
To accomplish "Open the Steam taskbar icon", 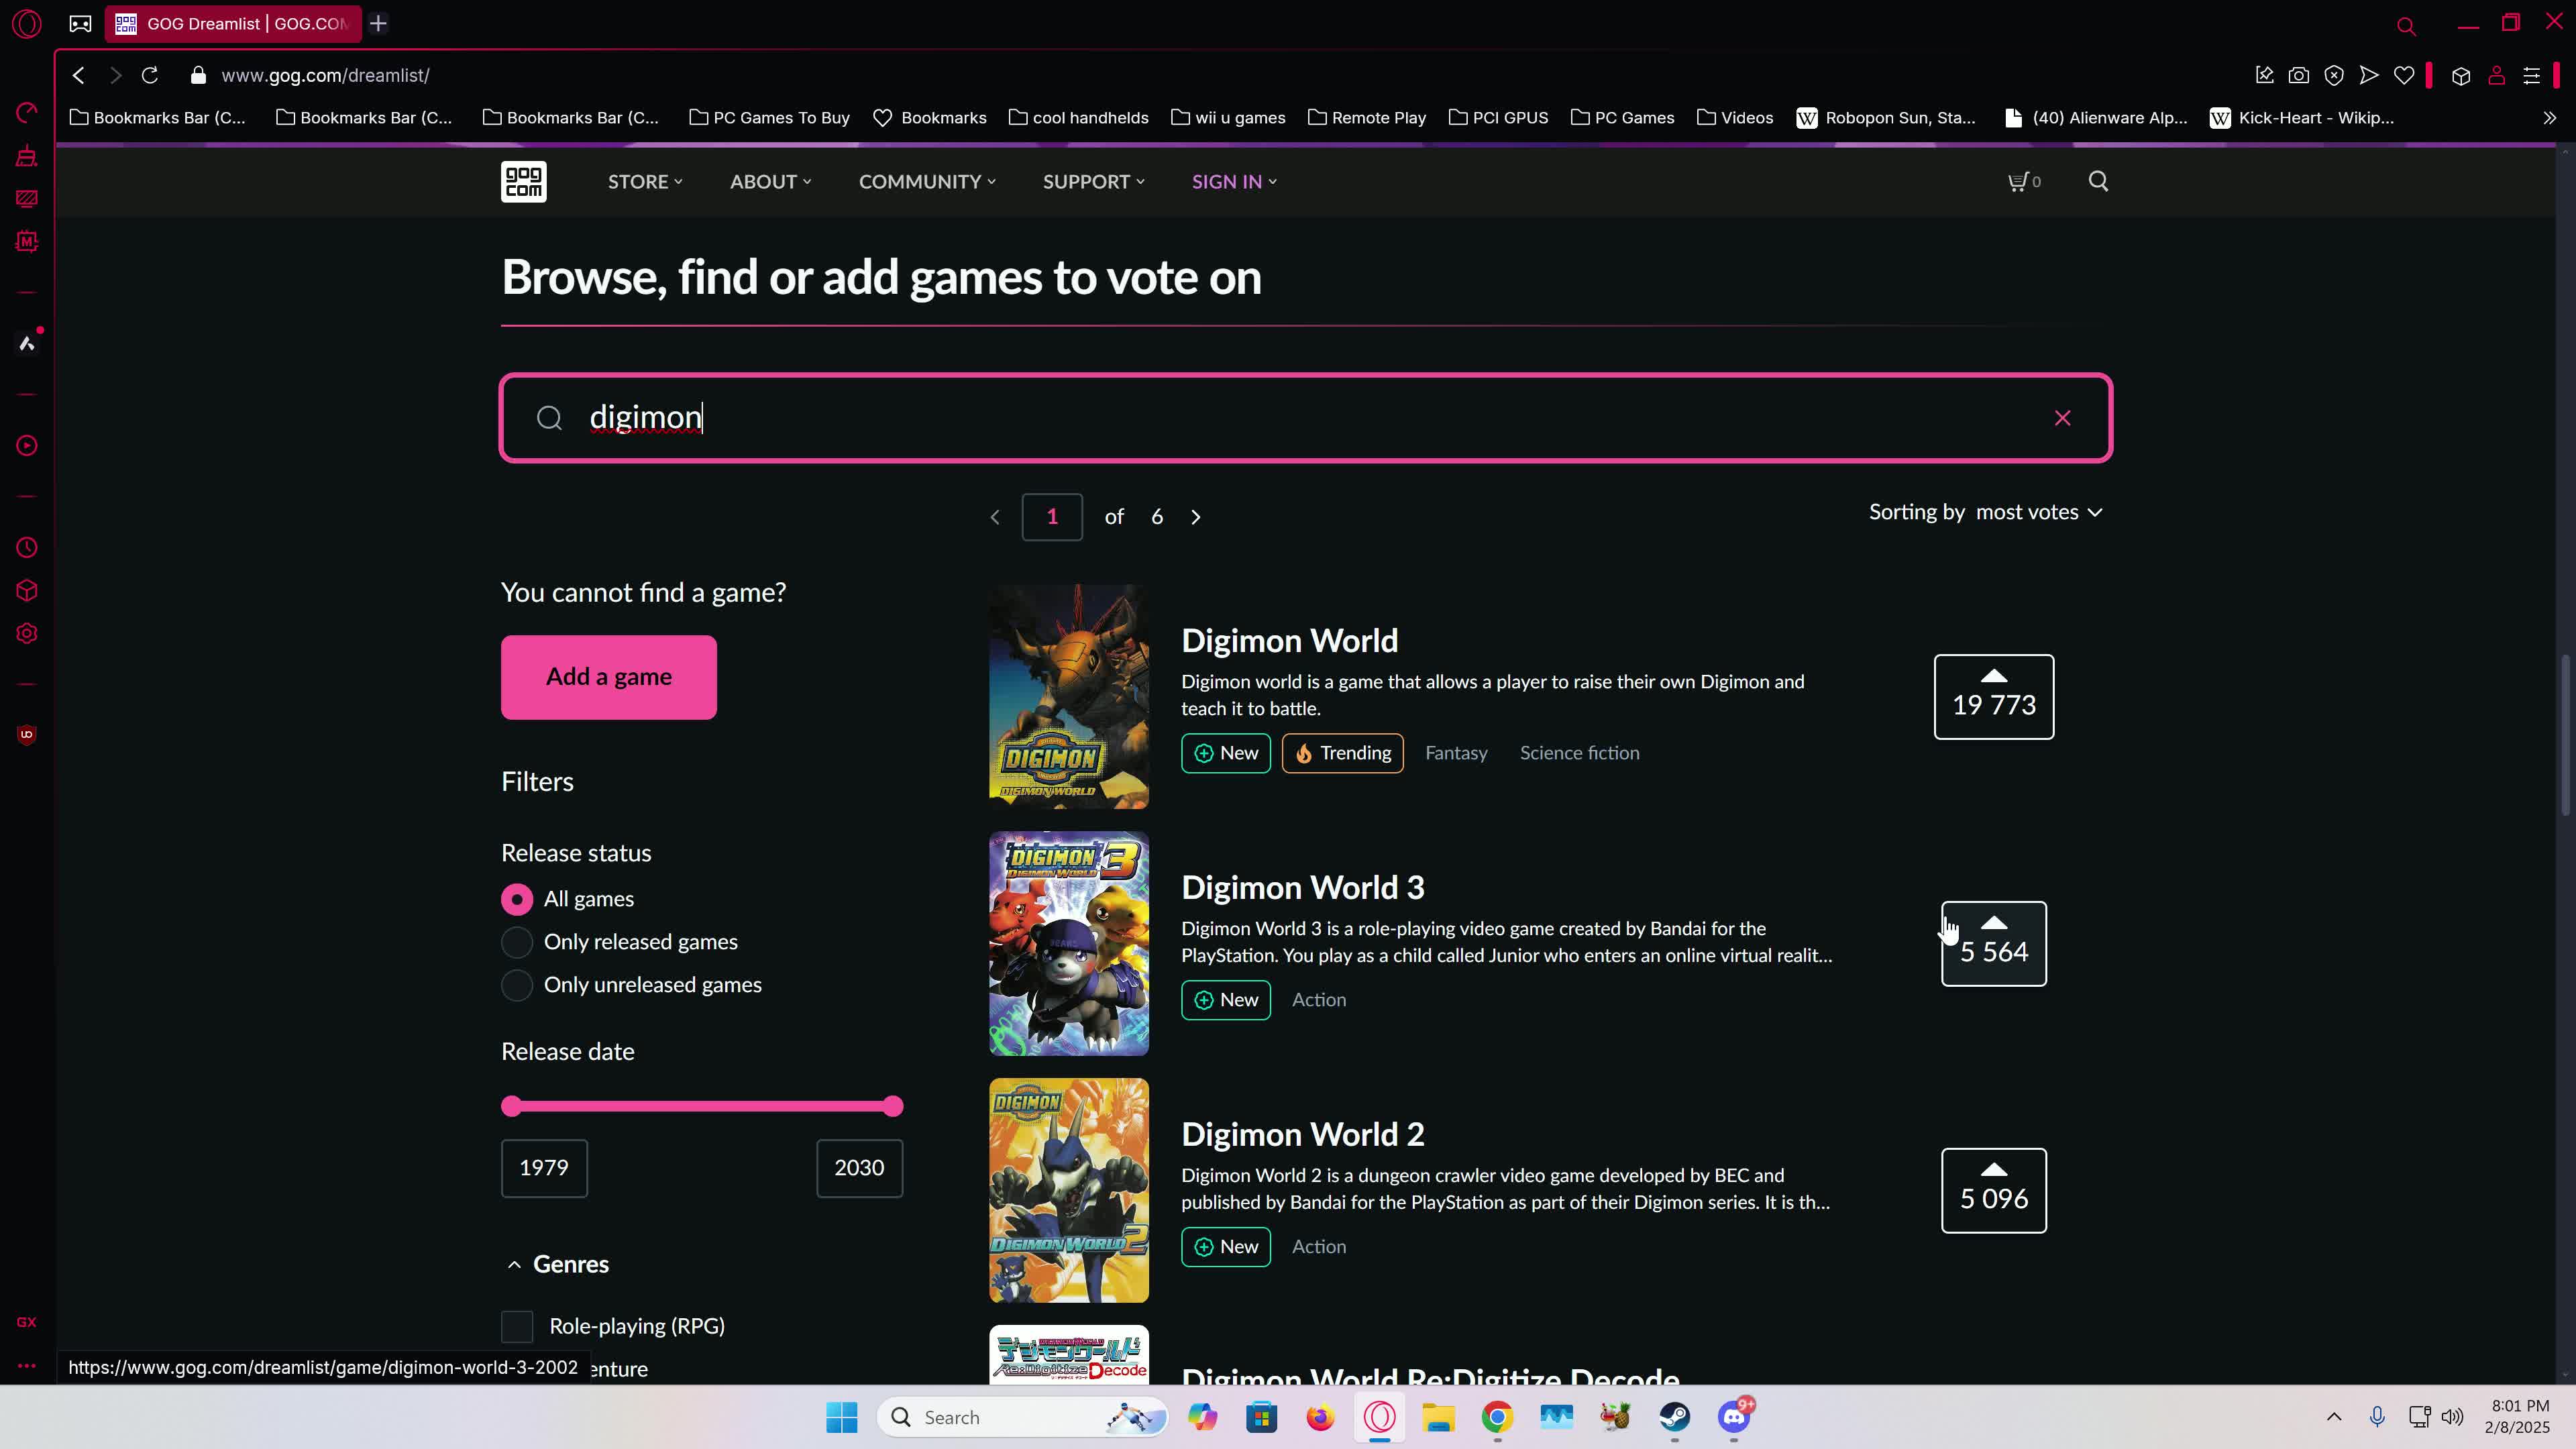I will coord(1675,1417).
